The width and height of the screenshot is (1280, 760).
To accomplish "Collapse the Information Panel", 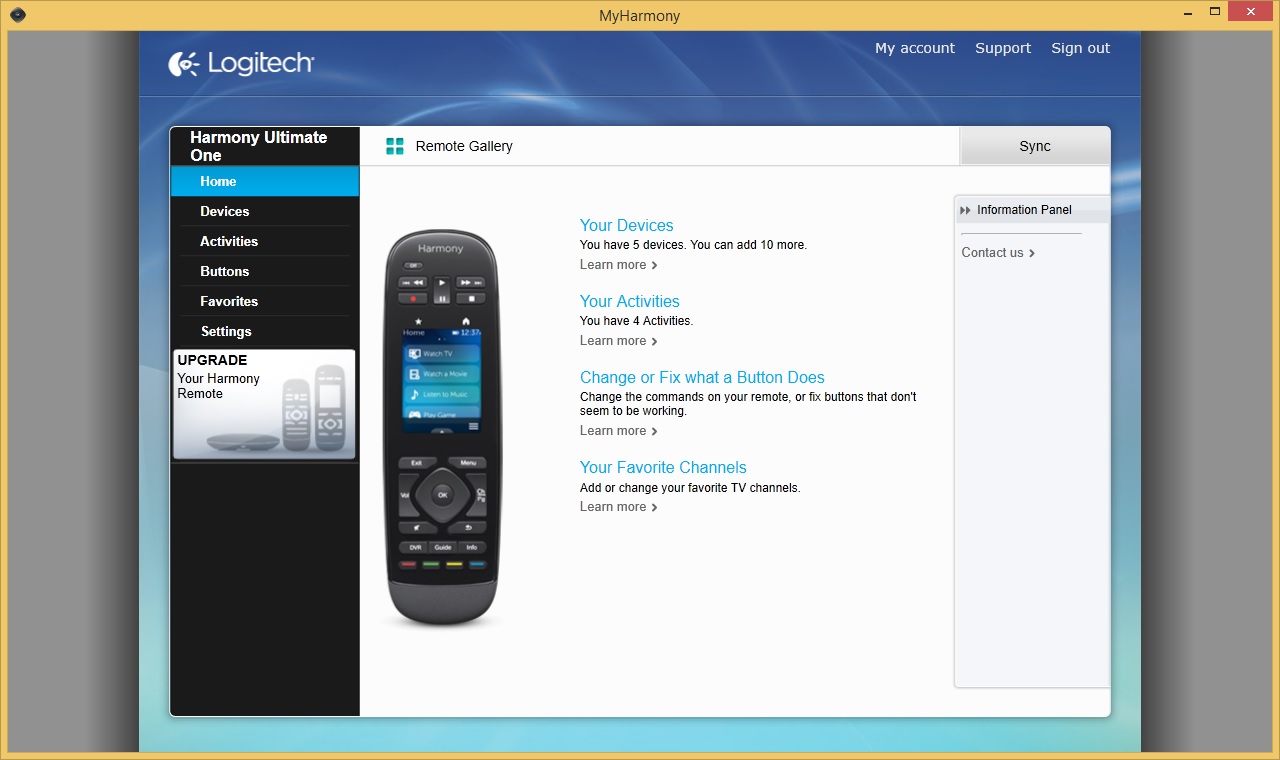I will coord(965,210).
